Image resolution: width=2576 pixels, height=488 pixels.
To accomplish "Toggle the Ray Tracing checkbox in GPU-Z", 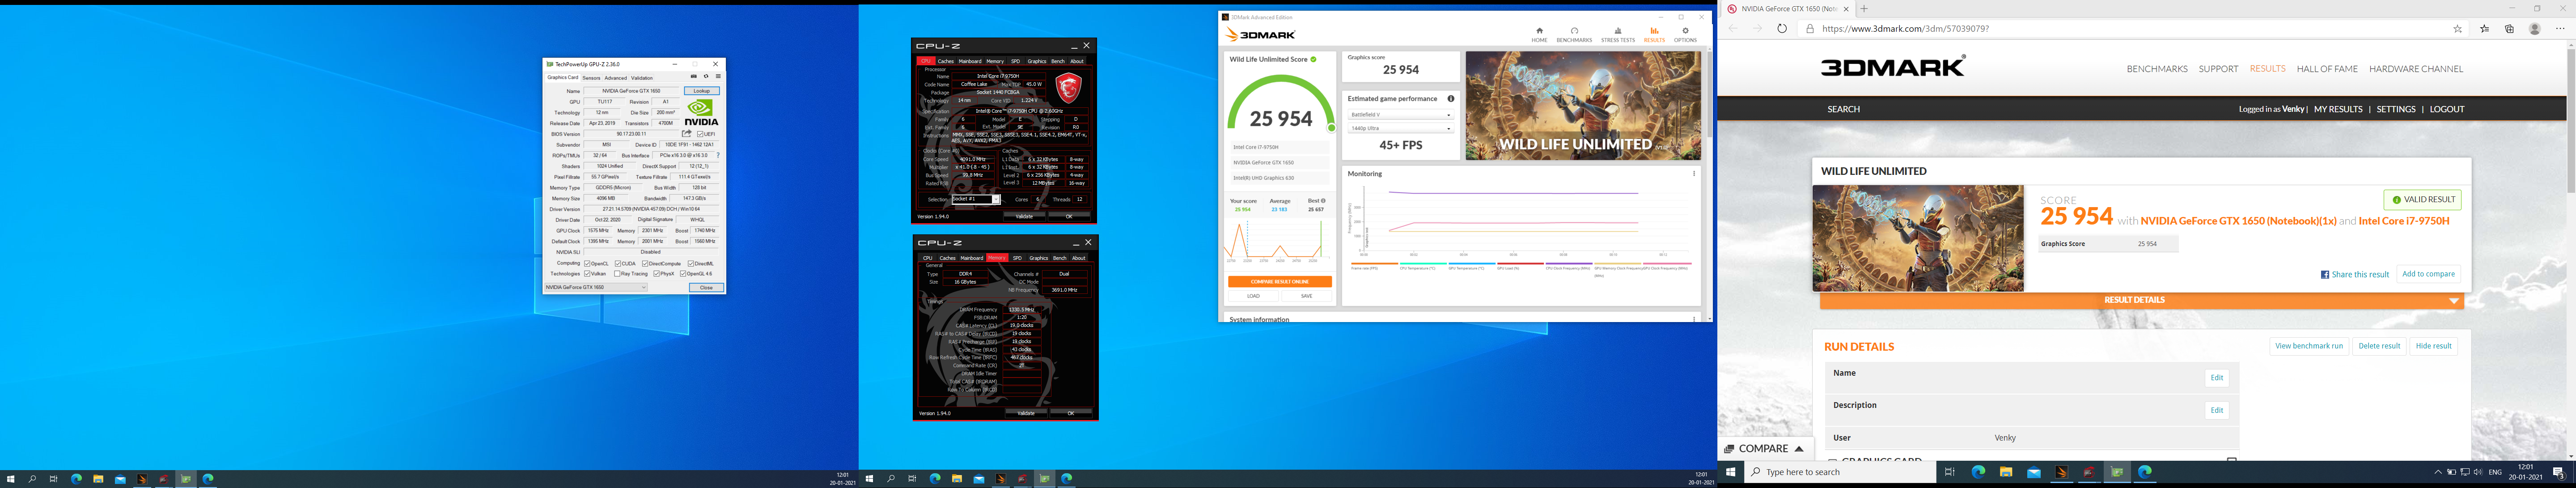I will [618, 274].
